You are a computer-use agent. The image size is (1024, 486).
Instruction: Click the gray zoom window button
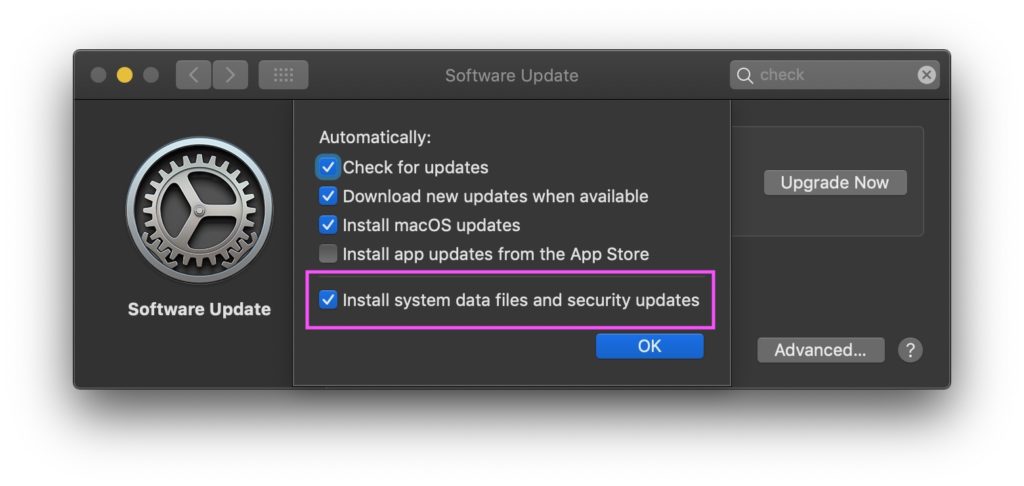151,75
